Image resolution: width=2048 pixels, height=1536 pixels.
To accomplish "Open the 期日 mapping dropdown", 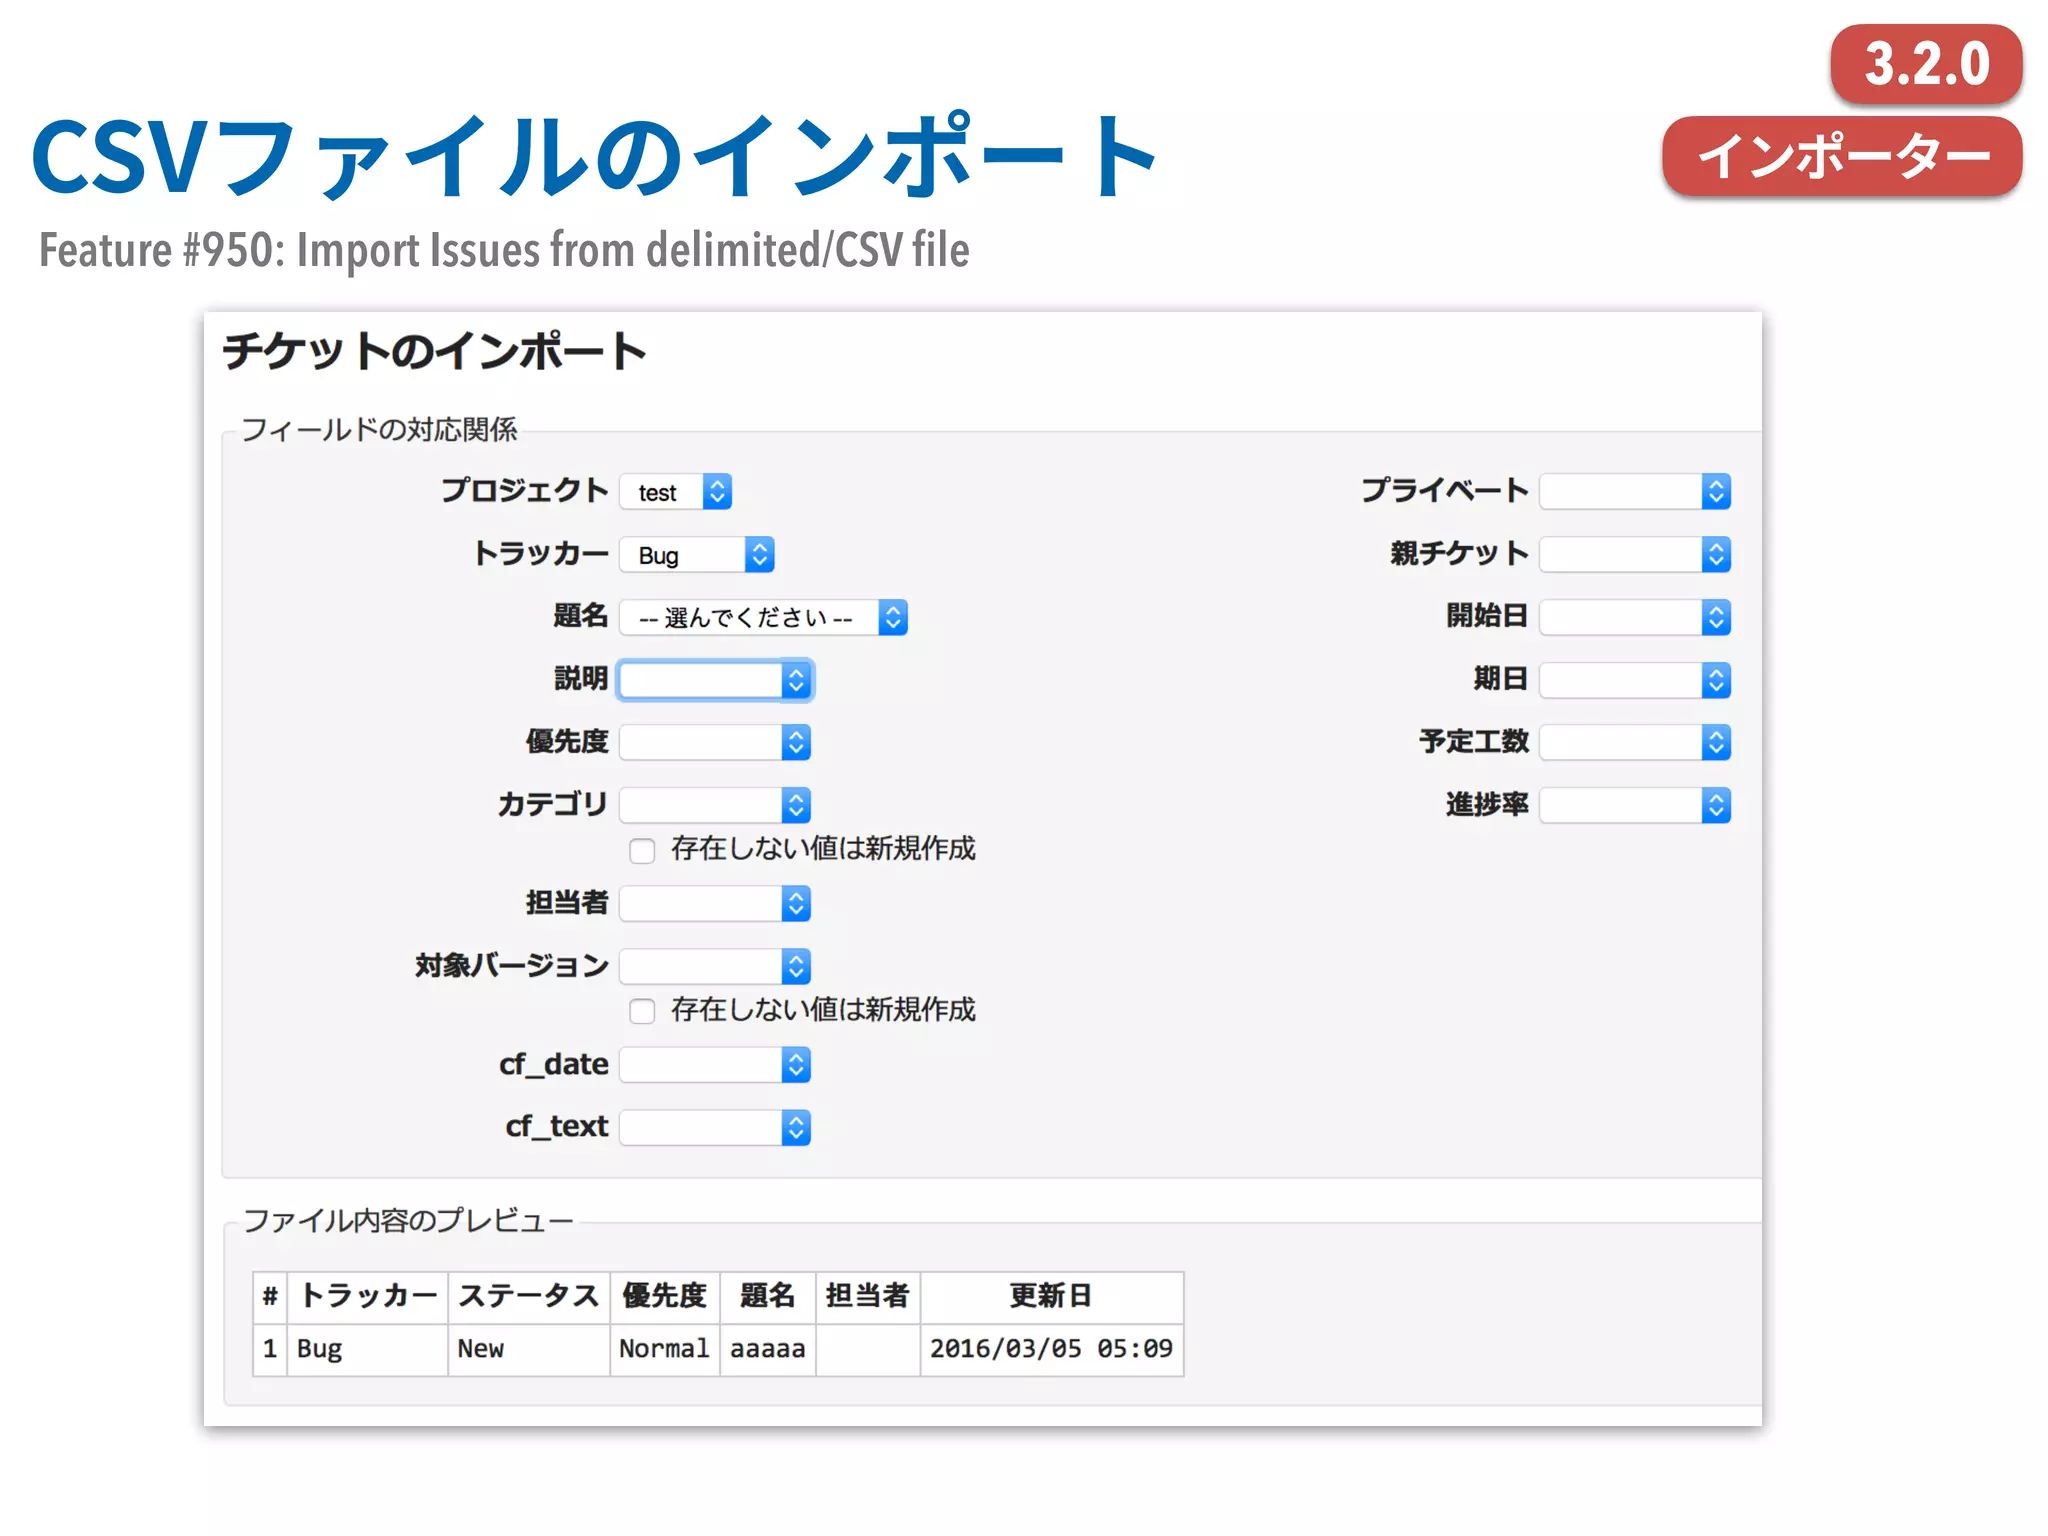I will pos(1635,681).
